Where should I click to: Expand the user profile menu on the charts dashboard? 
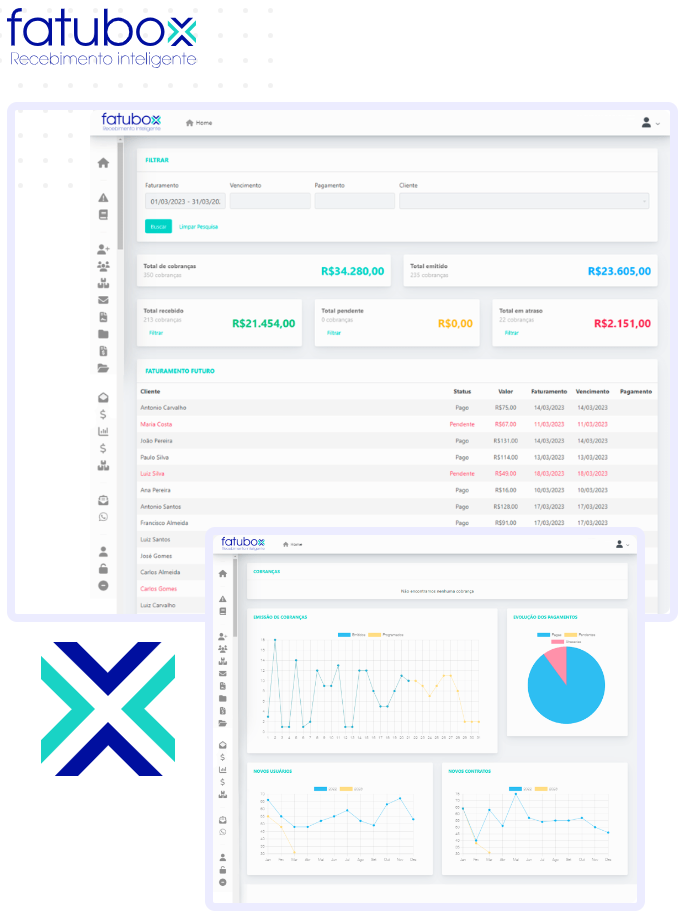[x=621, y=544]
